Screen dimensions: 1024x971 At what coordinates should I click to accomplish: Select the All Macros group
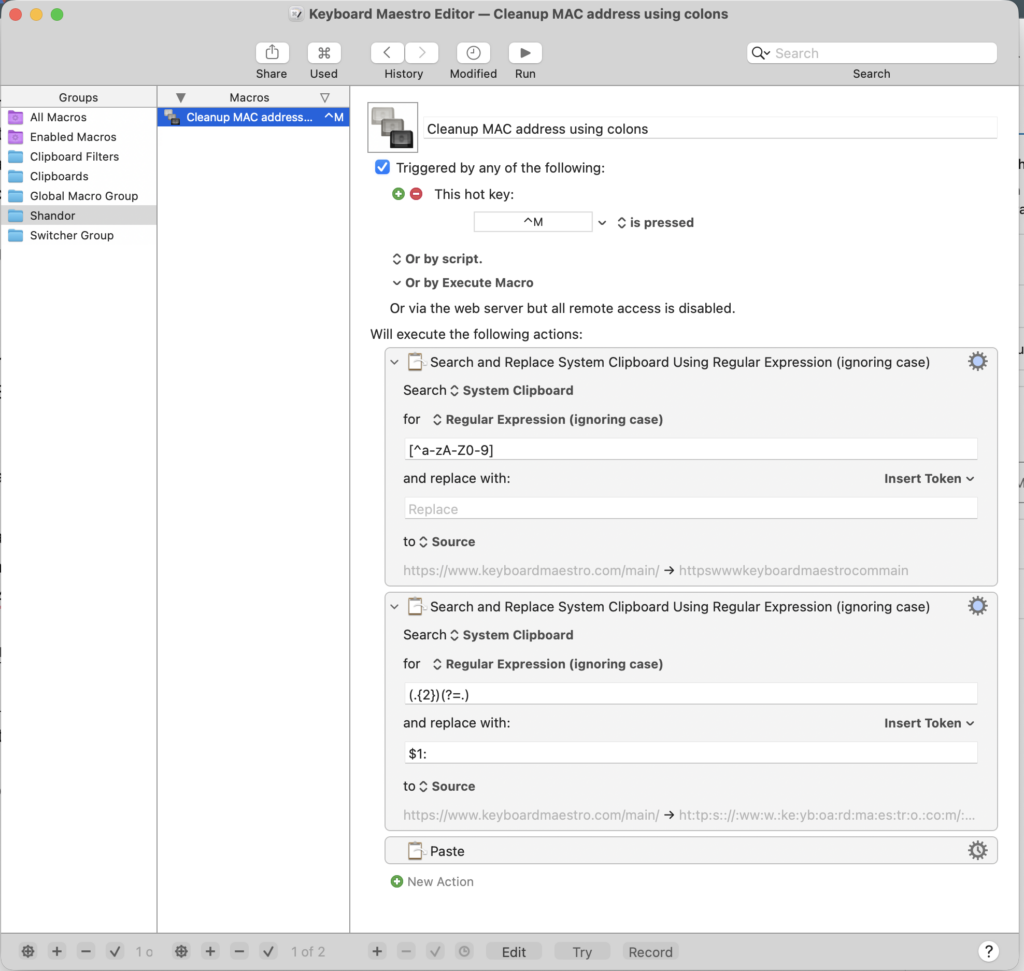click(58, 117)
